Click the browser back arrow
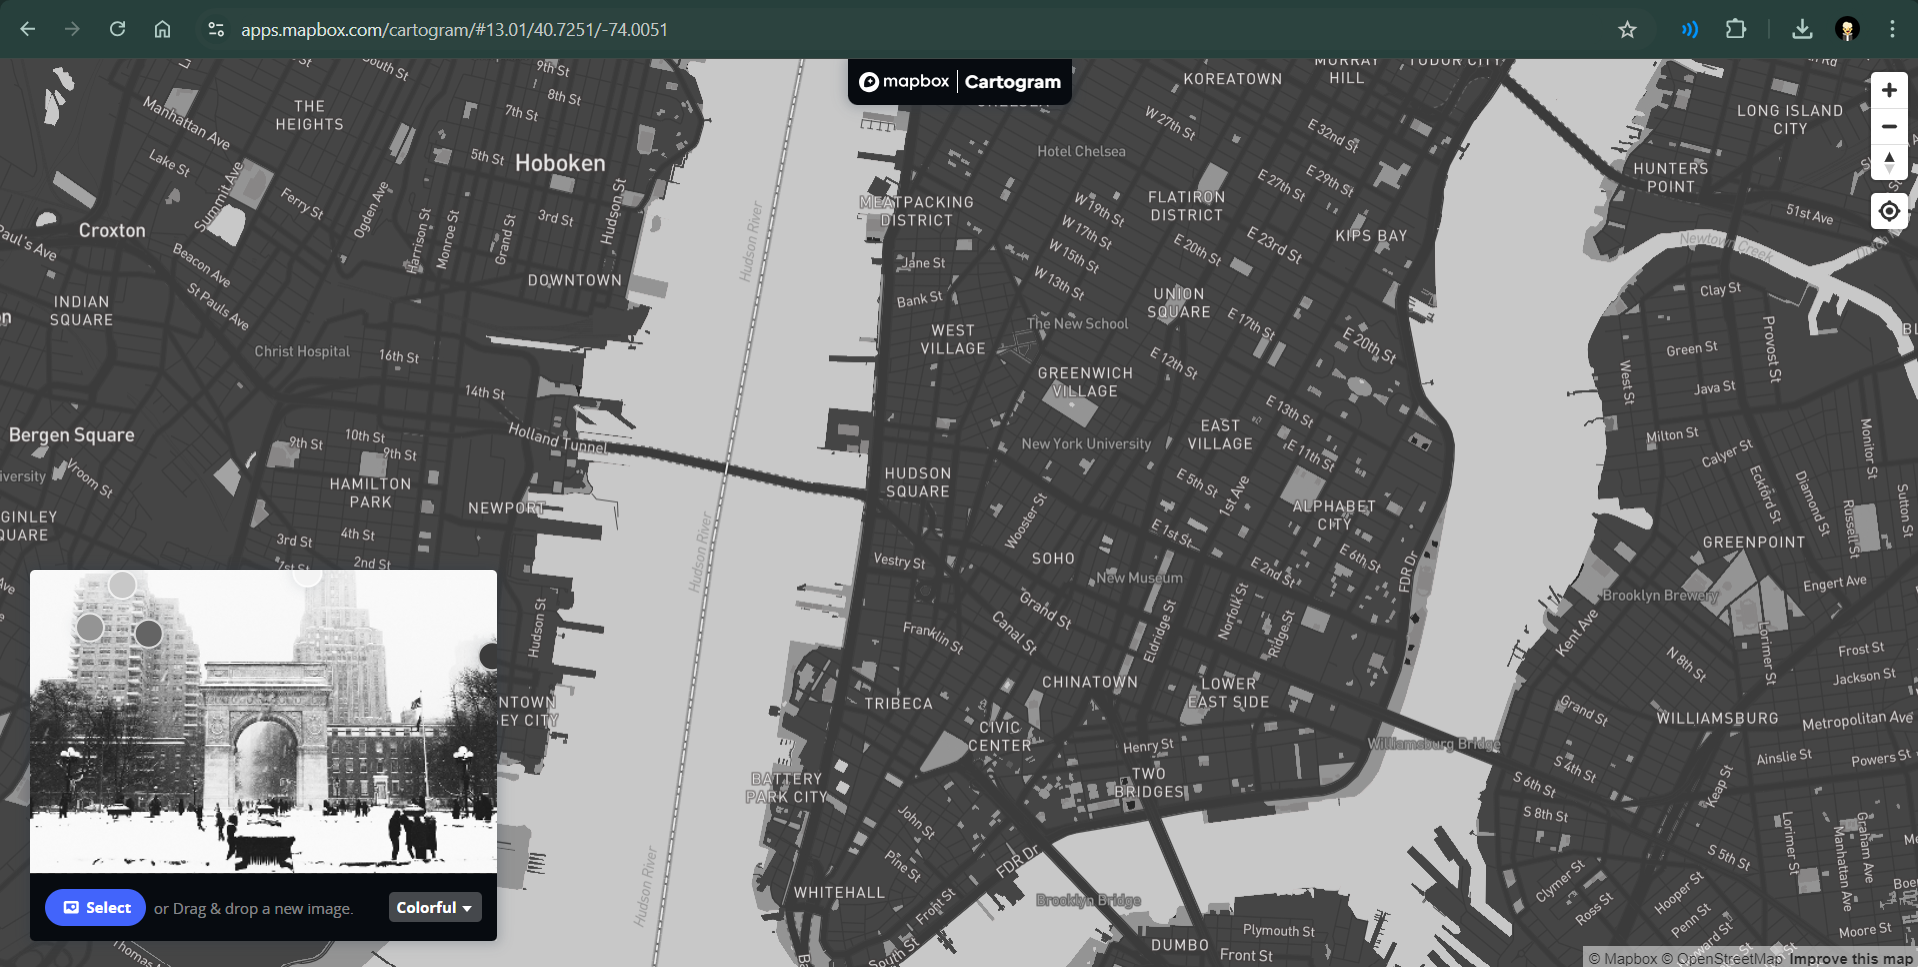Viewport: 1918px width, 967px height. point(27,29)
